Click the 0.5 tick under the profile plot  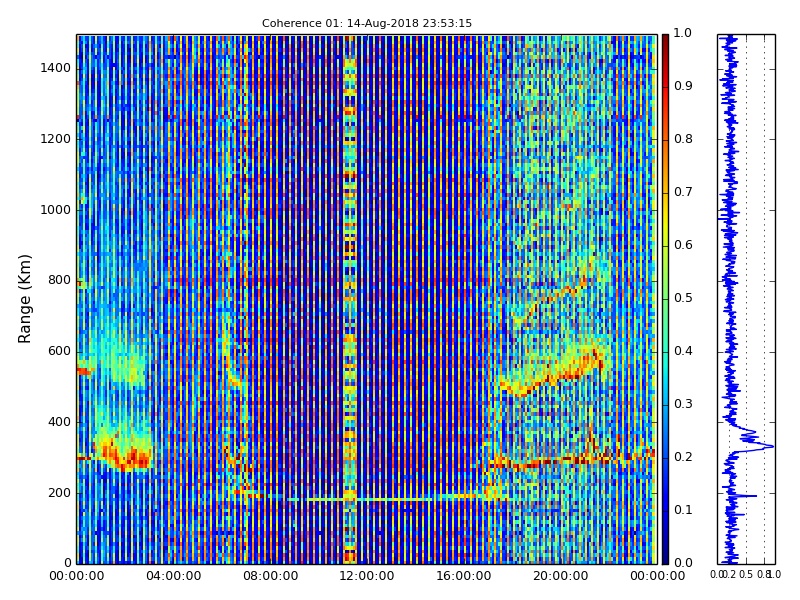pyautogui.click(x=746, y=575)
